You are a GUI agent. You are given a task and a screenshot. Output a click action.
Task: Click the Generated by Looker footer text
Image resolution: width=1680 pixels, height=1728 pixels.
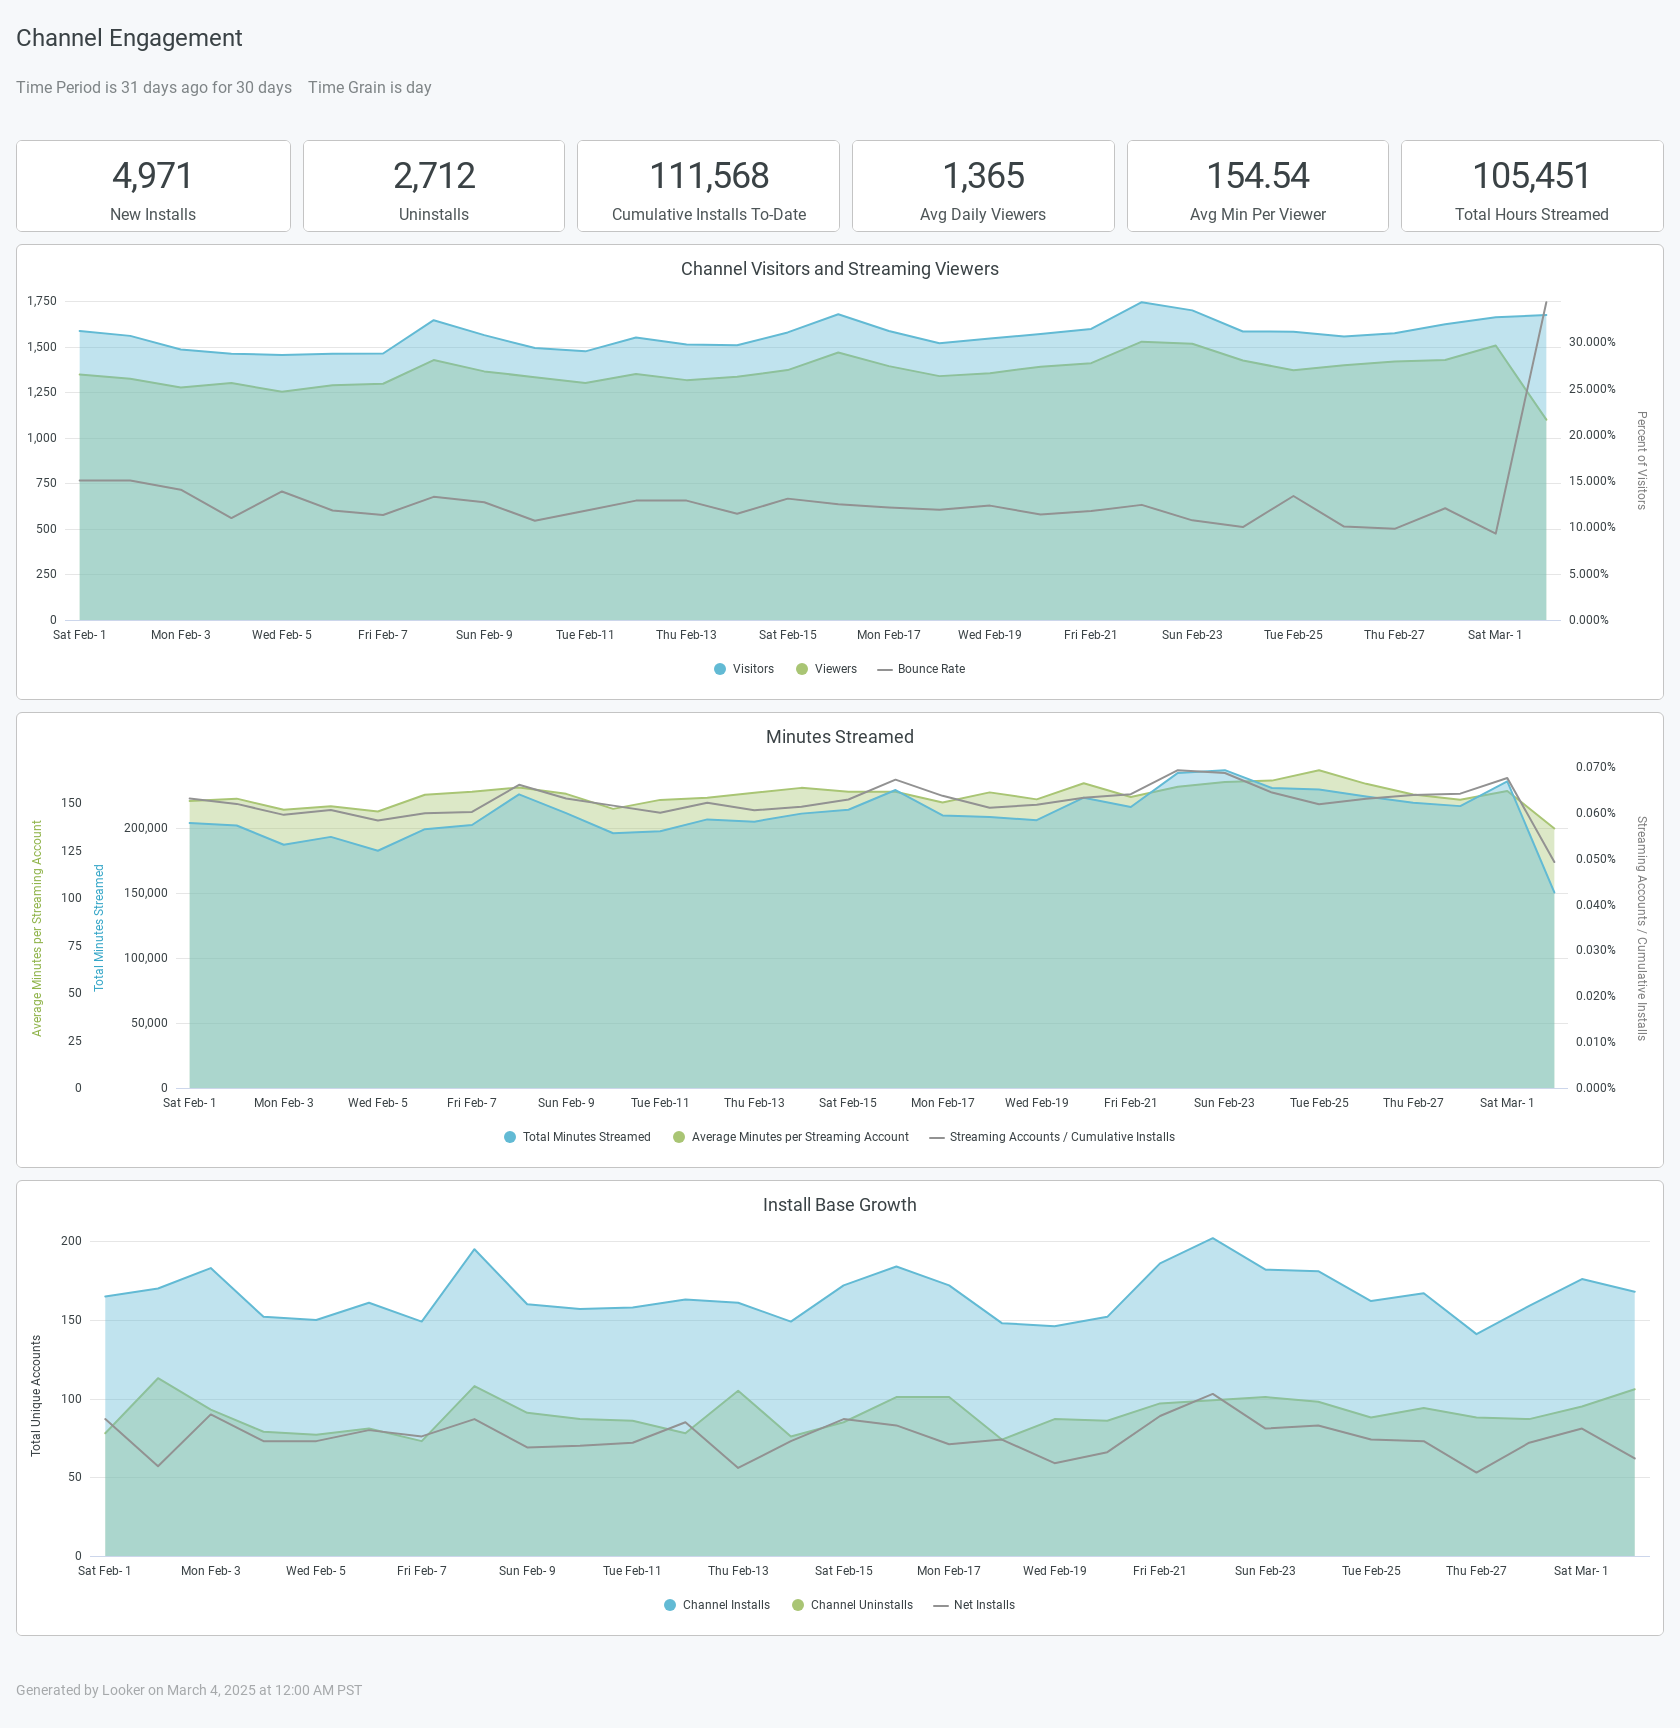(x=189, y=1690)
